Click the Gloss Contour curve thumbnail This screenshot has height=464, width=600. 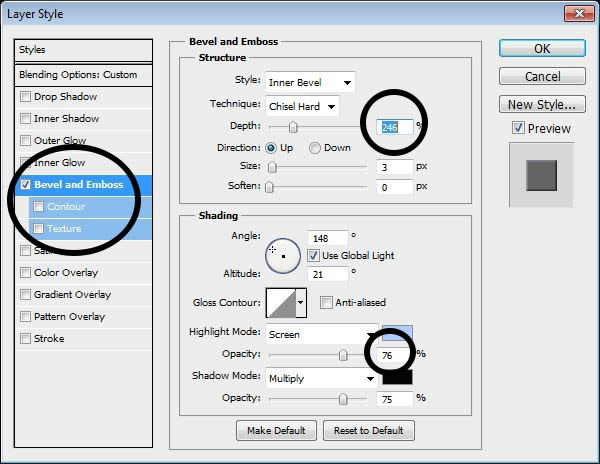(281, 303)
